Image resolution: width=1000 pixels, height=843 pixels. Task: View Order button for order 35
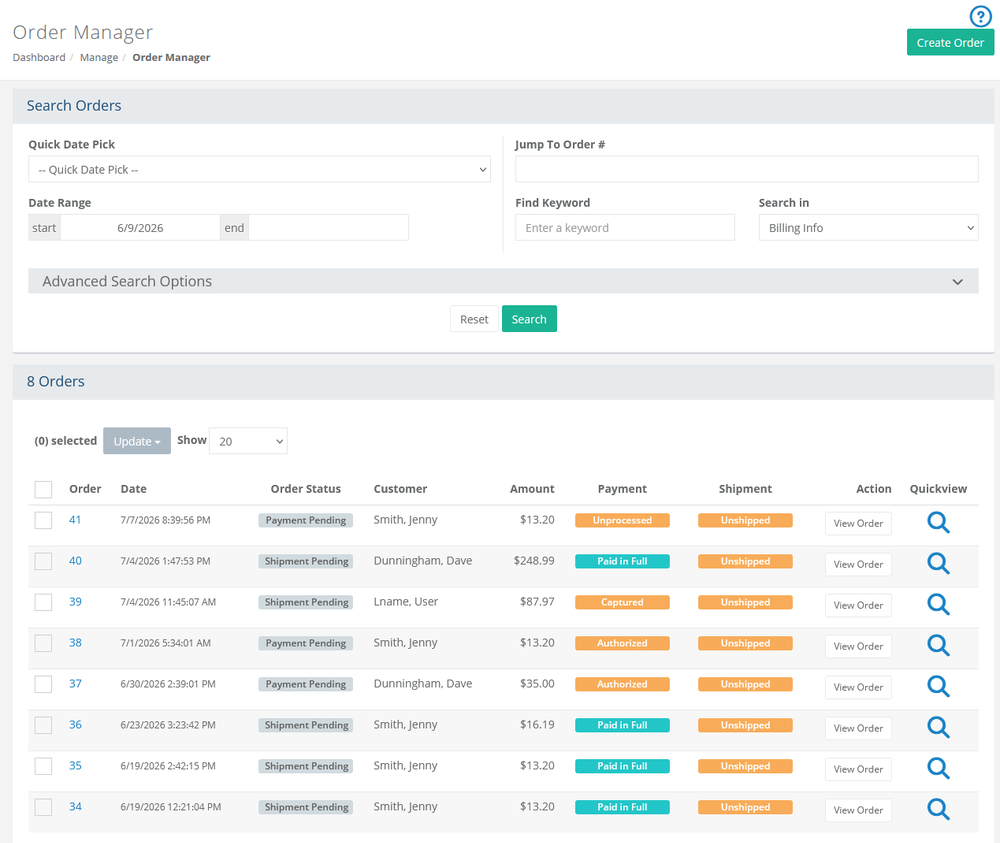pyautogui.click(x=858, y=769)
